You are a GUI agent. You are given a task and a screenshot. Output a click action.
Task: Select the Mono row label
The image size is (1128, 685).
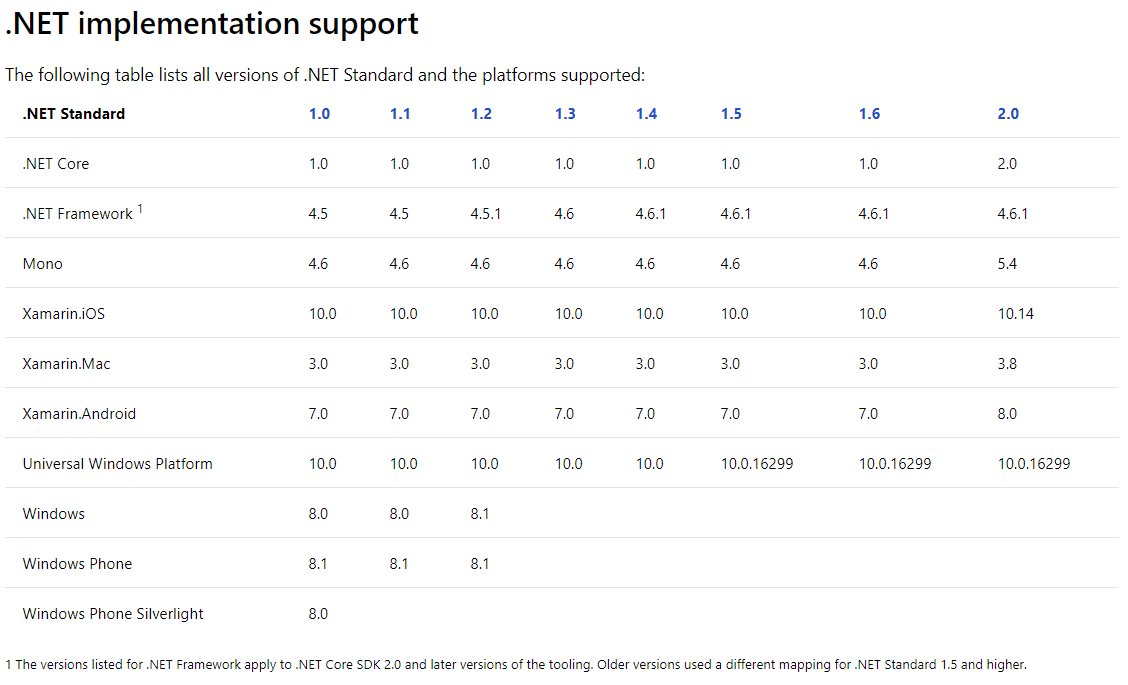click(43, 264)
